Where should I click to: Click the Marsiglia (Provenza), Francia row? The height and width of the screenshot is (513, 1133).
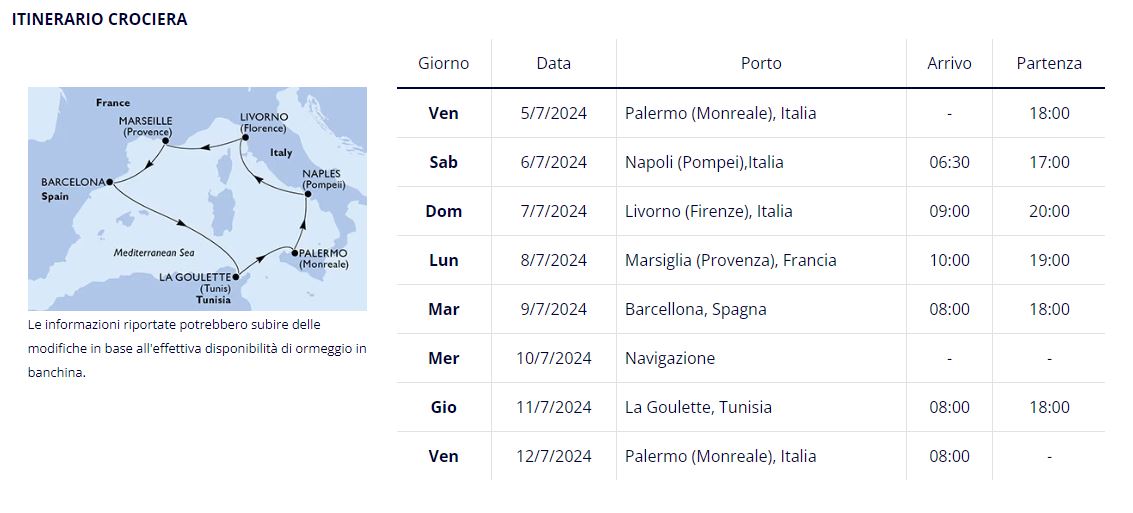(x=751, y=260)
